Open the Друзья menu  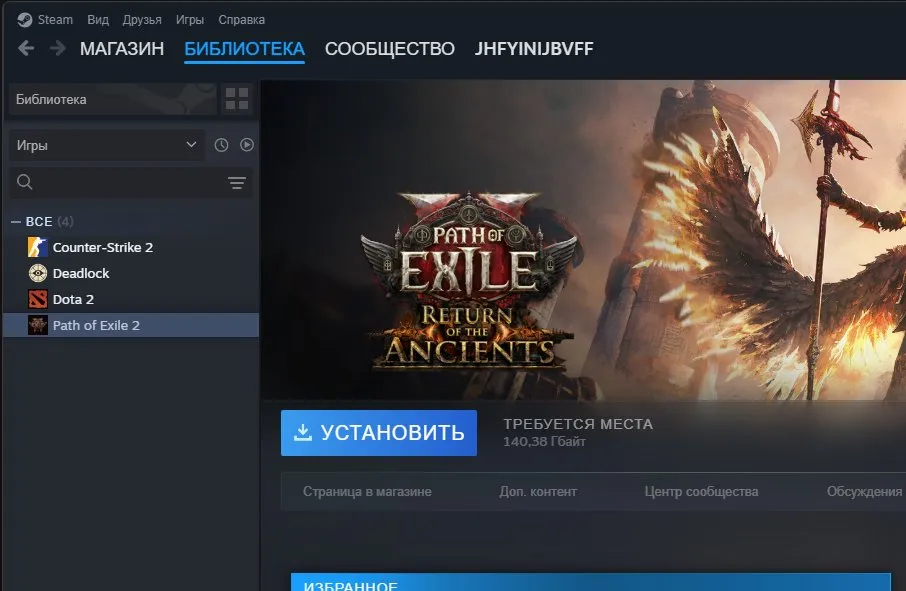click(x=142, y=20)
